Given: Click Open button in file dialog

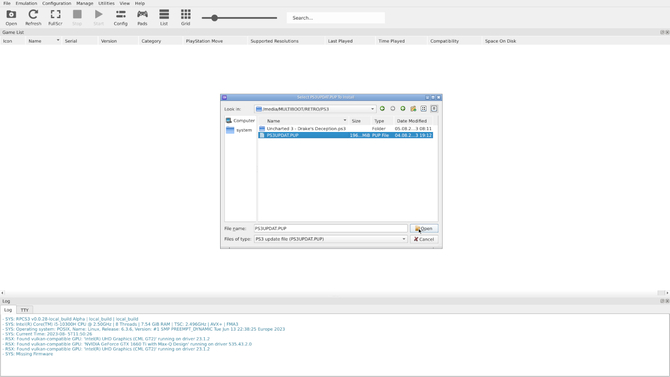Looking at the screenshot, I should click(x=424, y=229).
